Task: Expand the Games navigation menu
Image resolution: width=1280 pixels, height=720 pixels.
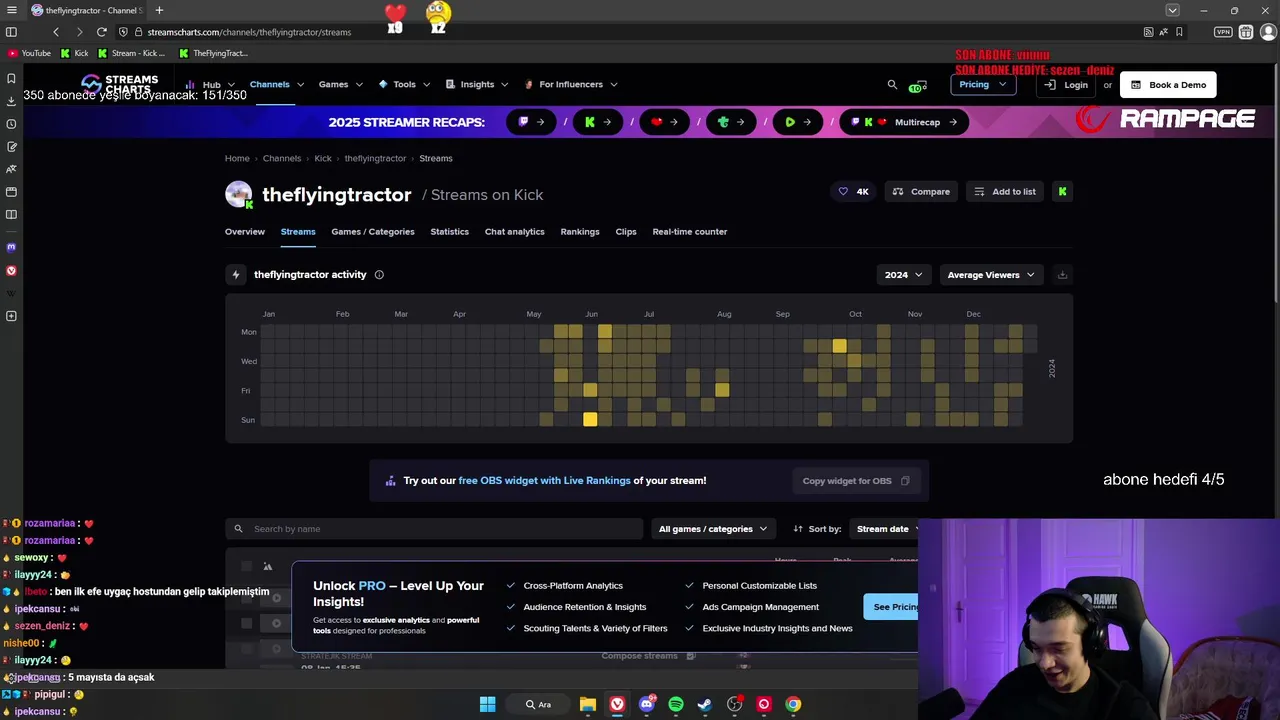Action: tap(341, 84)
